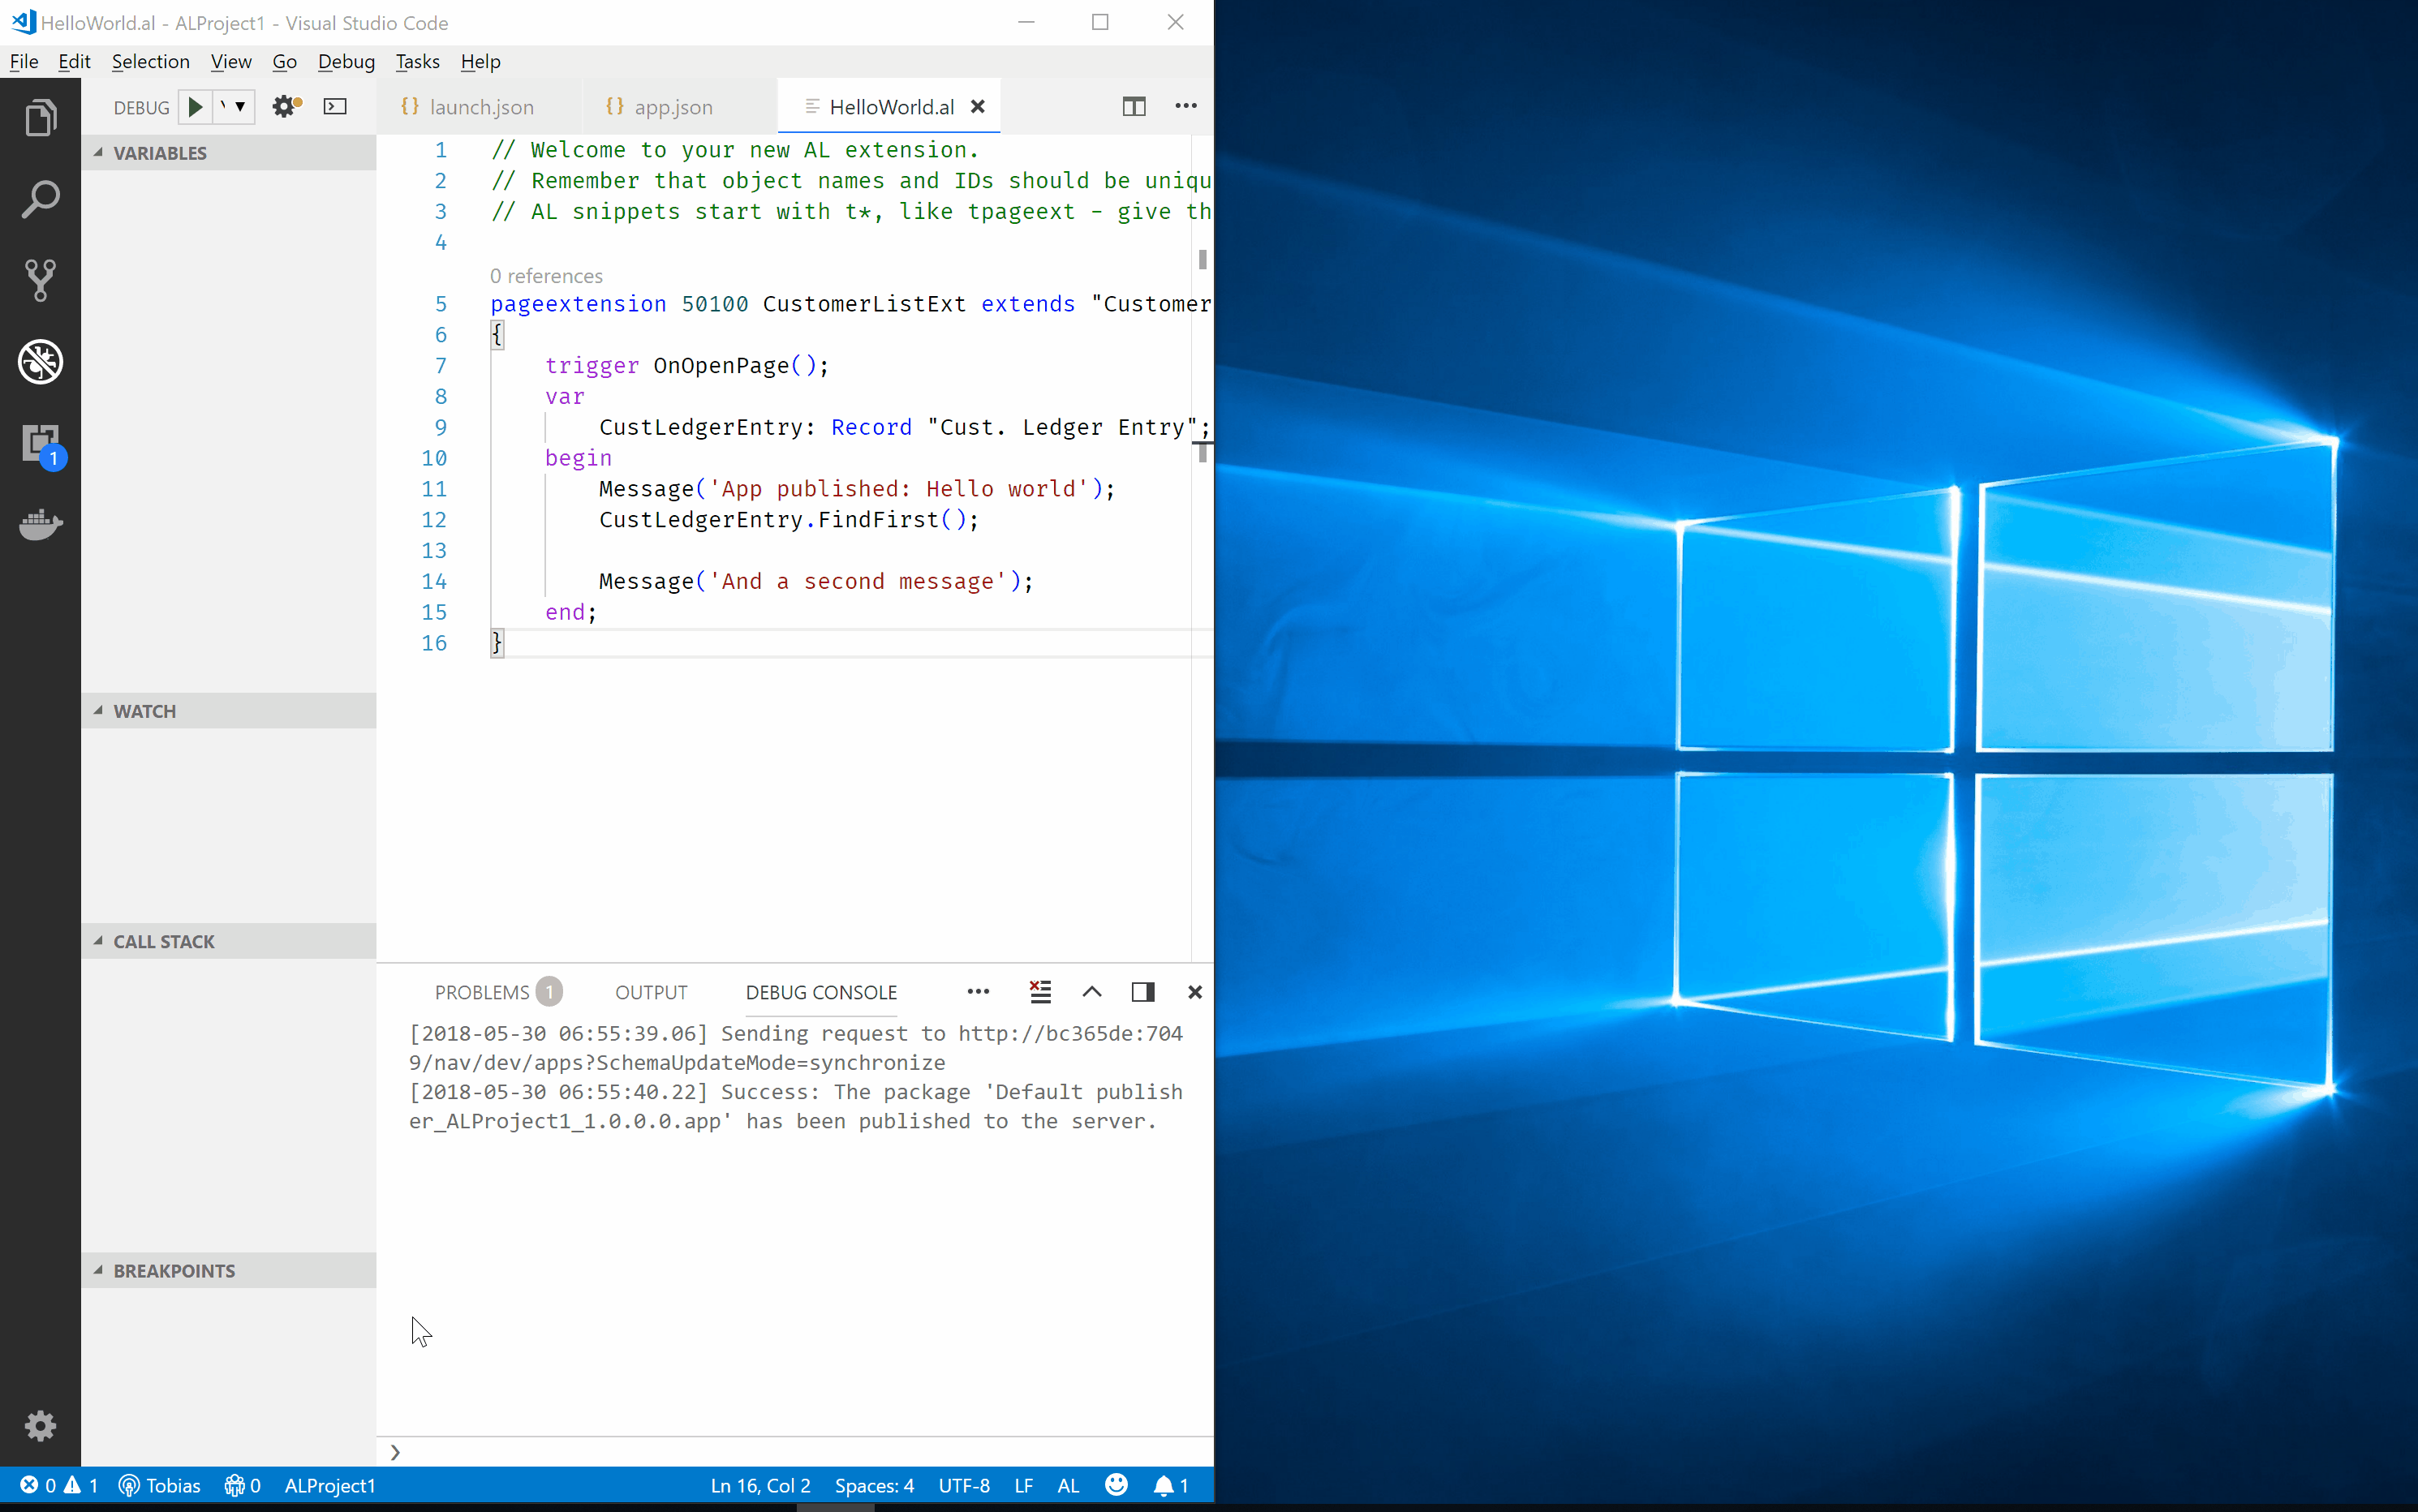The width and height of the screenshot is (2418, 1512).
Task: Close the bottom panel
Action: pyautogui.click(x=1195, y=992)
